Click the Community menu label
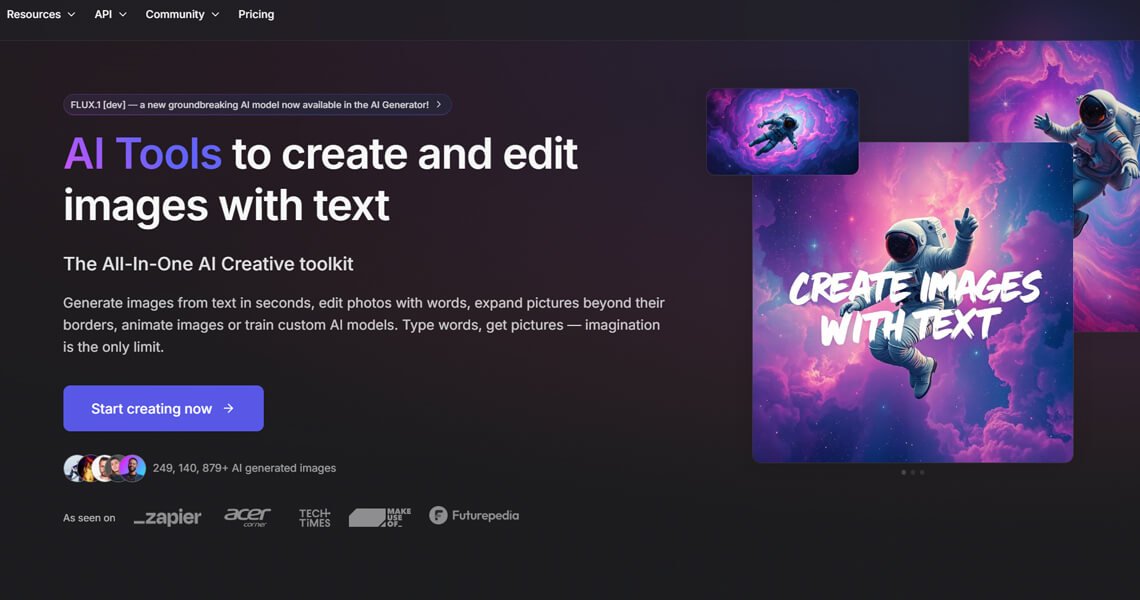1140x600 pixels. pyautogui.click(x=175, y=15)
